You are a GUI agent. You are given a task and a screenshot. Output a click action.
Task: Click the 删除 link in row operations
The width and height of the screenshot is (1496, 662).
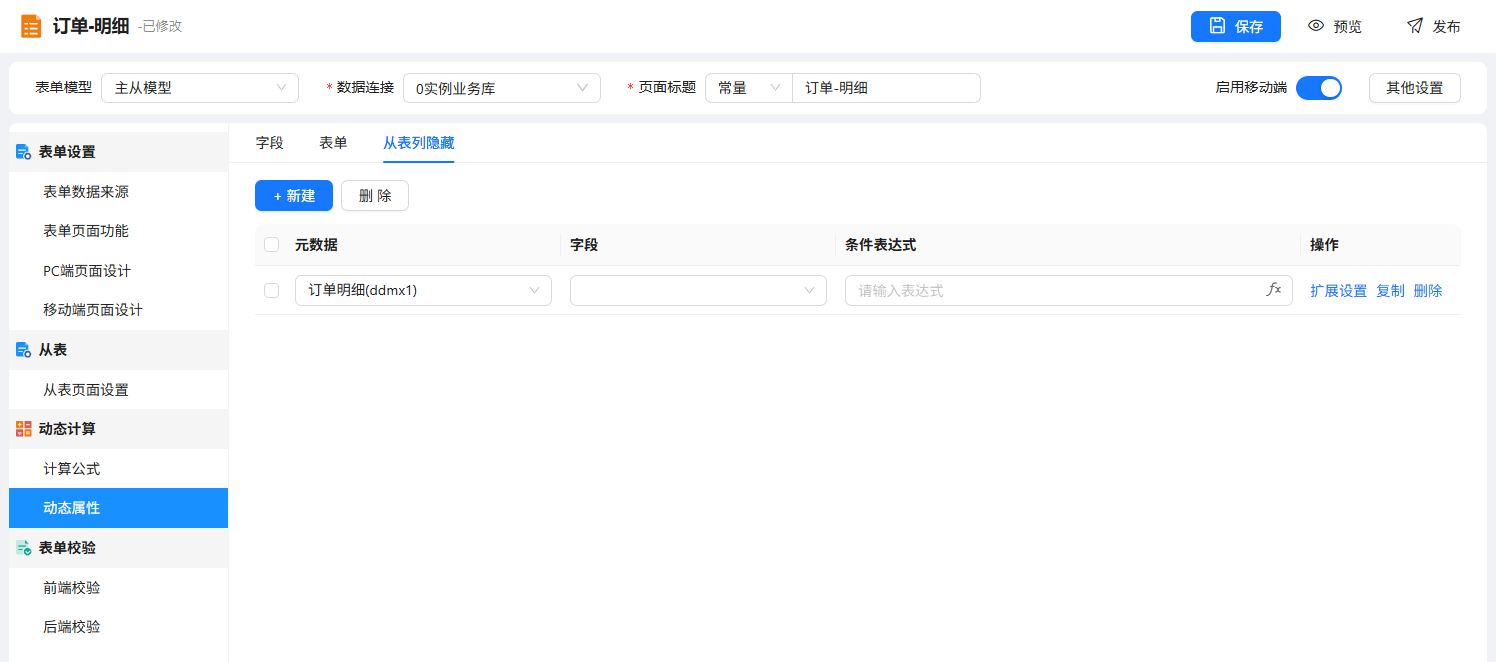click(x=1428, y=291)
